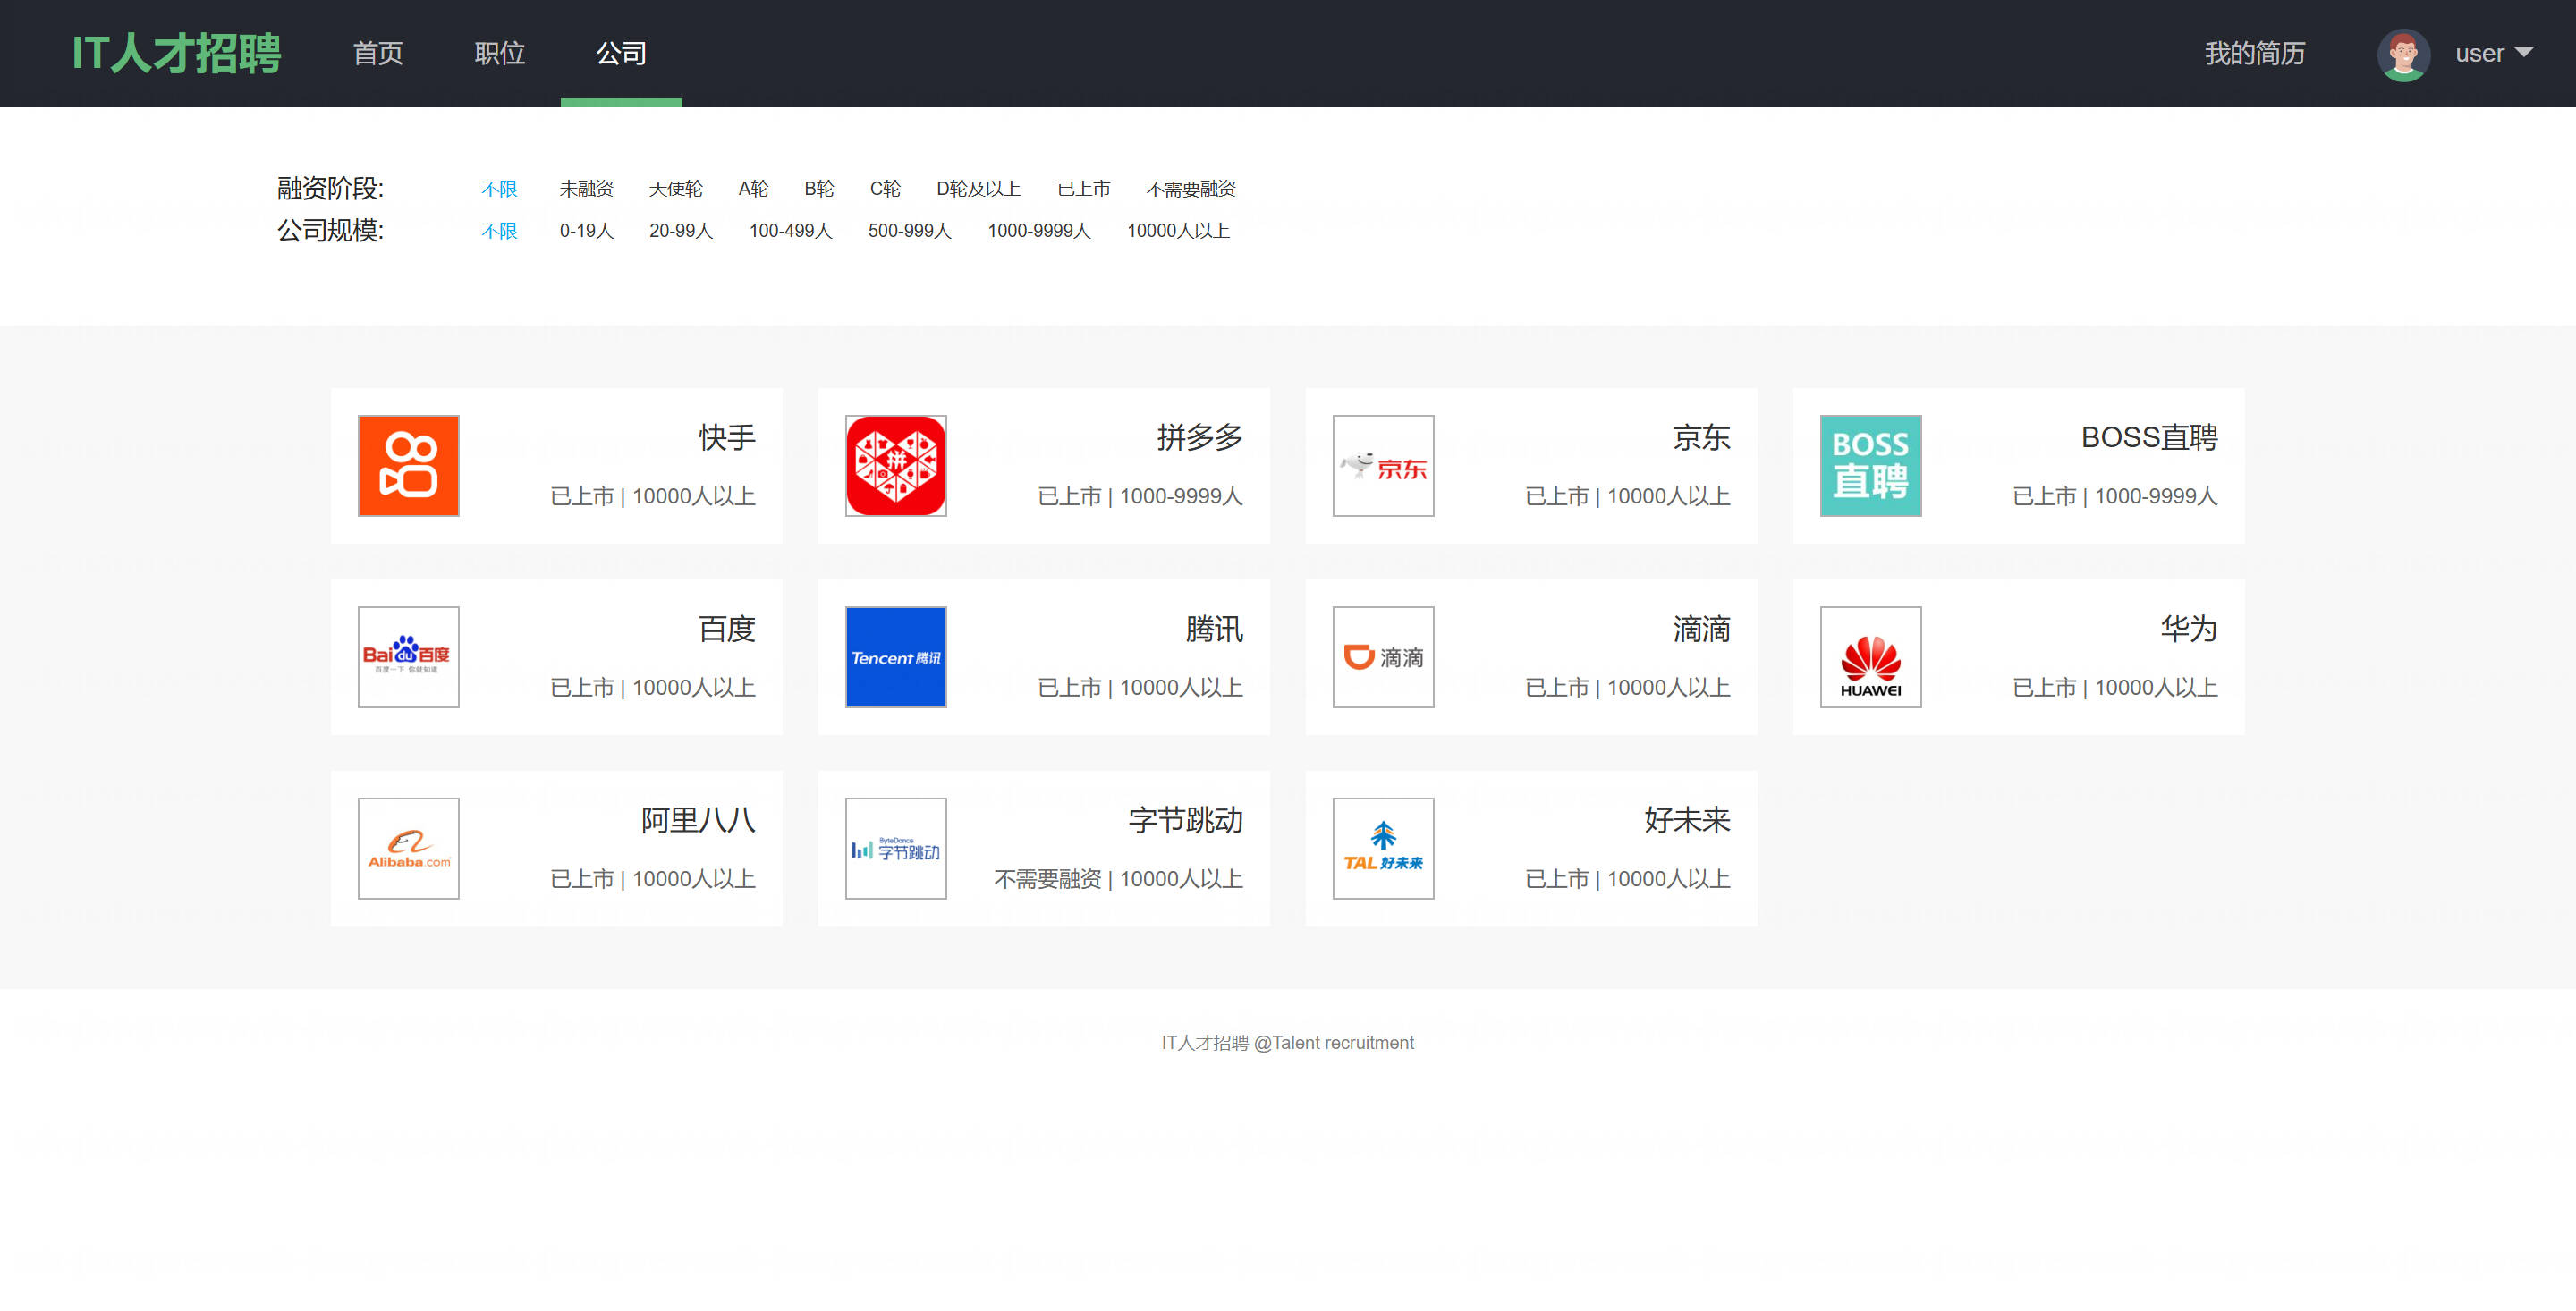Open the 字节跳动 company name
2576x1311 pixels.
[1186, 820]
